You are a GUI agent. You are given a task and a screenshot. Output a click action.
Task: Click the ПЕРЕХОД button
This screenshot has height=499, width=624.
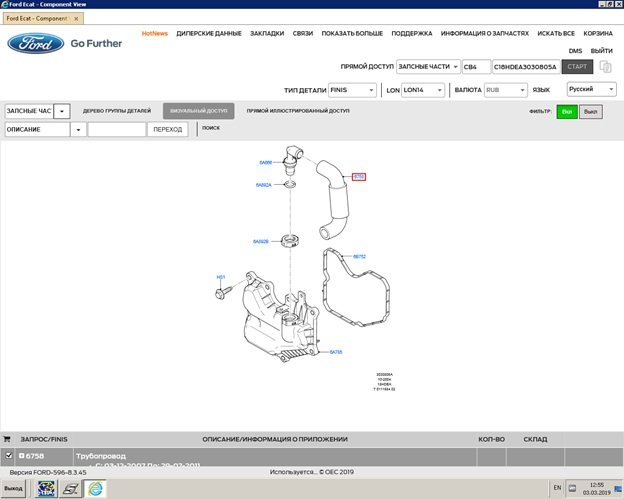coord(168,129)
